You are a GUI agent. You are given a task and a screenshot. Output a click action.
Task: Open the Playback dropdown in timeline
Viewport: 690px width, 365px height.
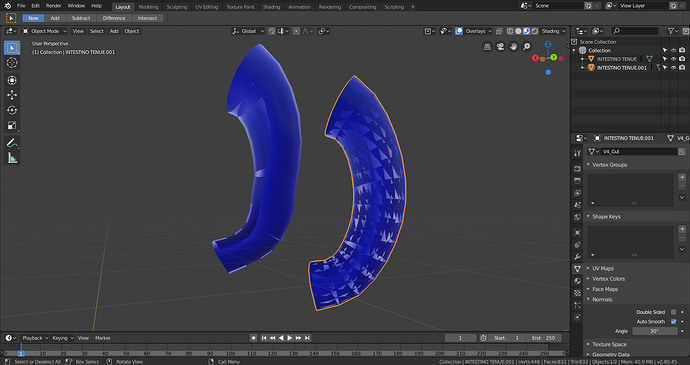pyautogui.click(x=35, y=338)
